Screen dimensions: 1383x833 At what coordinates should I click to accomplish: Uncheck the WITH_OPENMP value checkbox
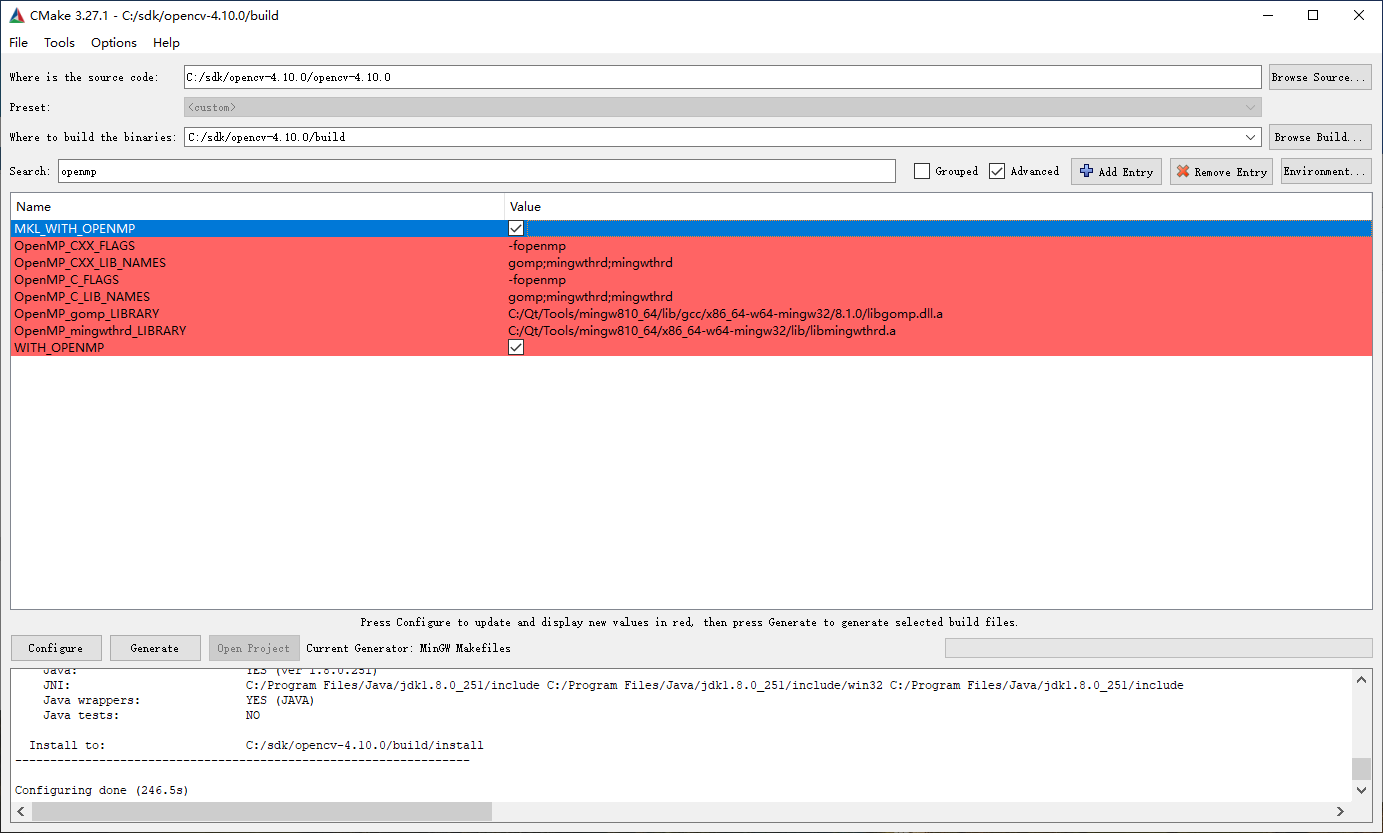coord(516,347)
